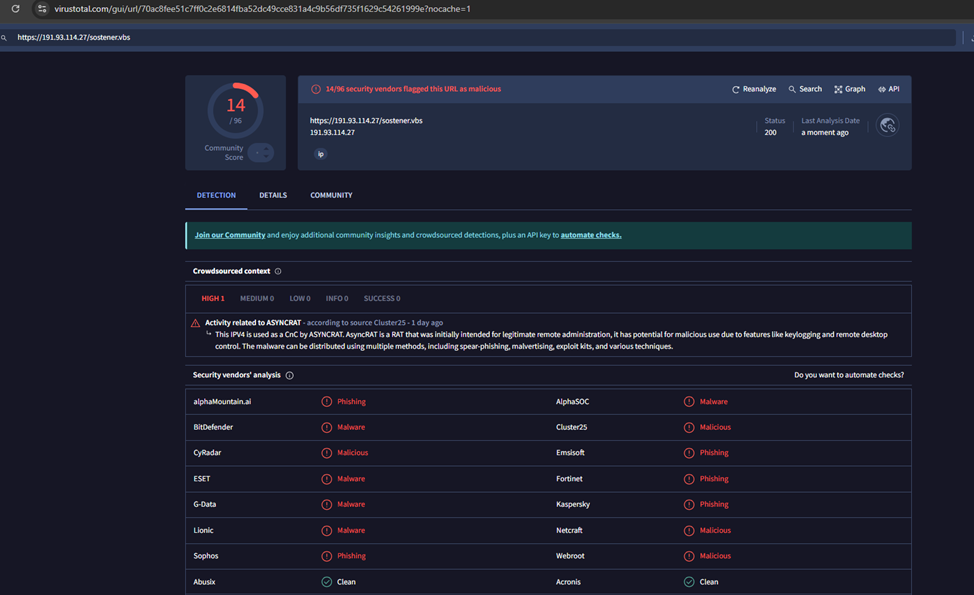Click the API option

coord(889,89)
